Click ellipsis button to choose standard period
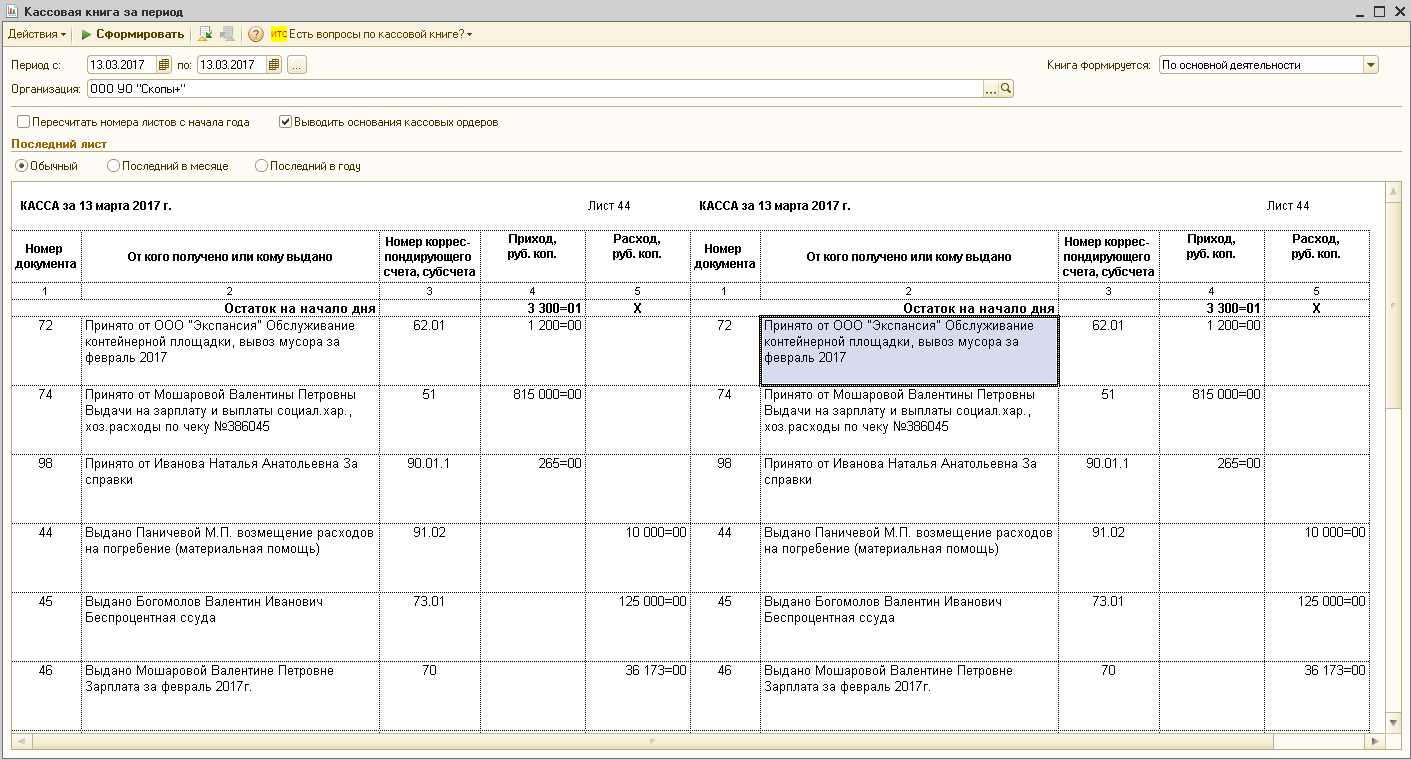 click(x=297, y=65)
